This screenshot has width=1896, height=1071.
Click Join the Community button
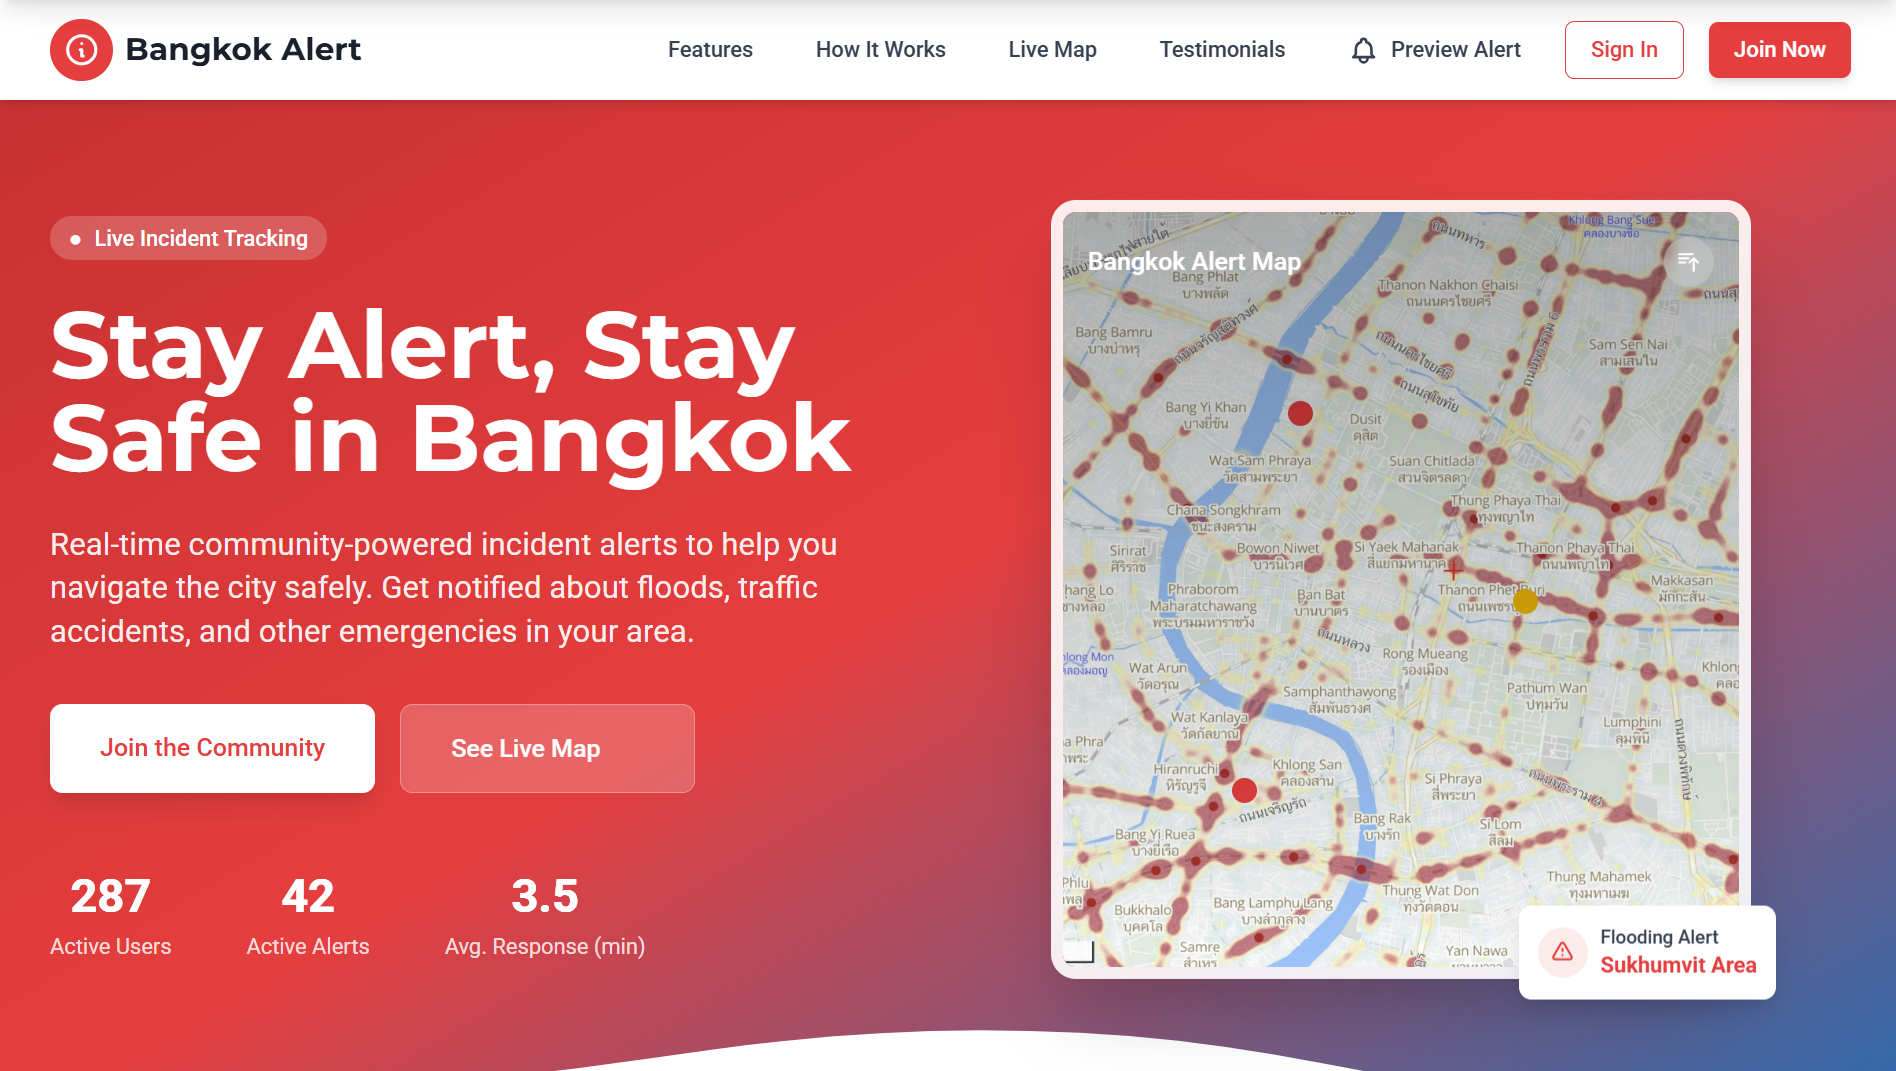pos(212,748)
